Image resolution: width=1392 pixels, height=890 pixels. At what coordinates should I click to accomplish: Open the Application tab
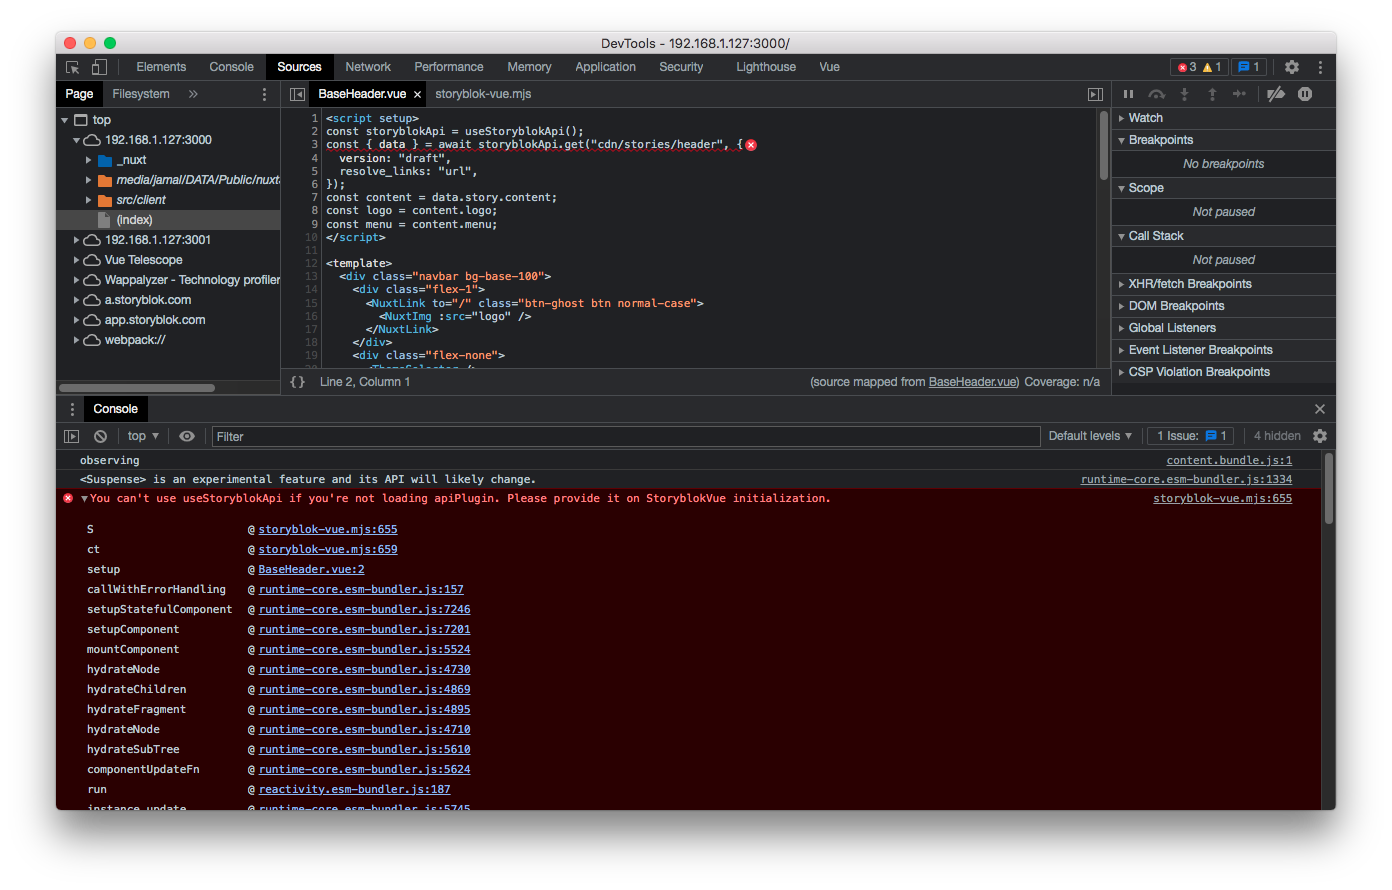pyautogui.click(x=605, y=67)
